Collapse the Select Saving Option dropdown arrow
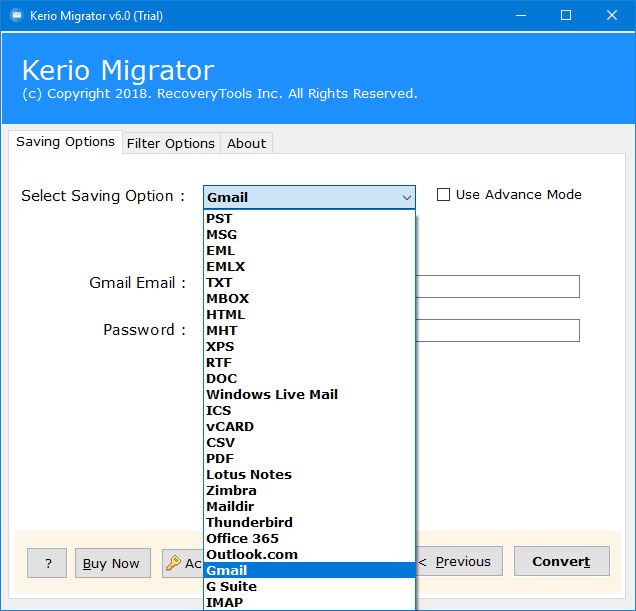Screen dimensions: 636x611 pos(406,198)
